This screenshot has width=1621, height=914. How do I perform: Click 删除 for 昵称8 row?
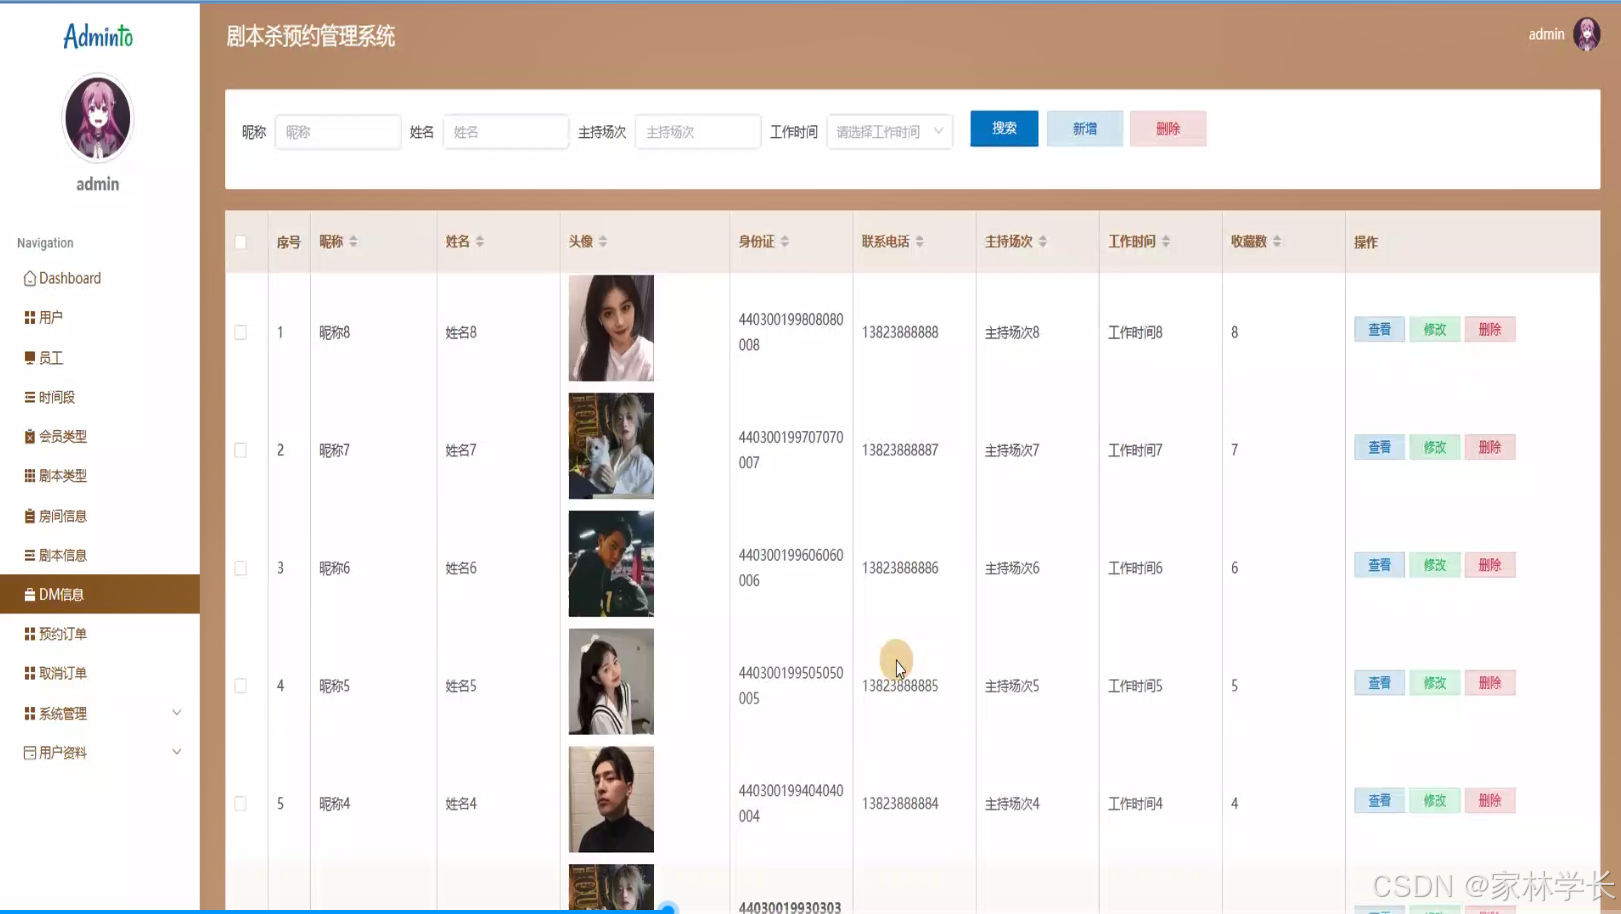point(1490,329)
